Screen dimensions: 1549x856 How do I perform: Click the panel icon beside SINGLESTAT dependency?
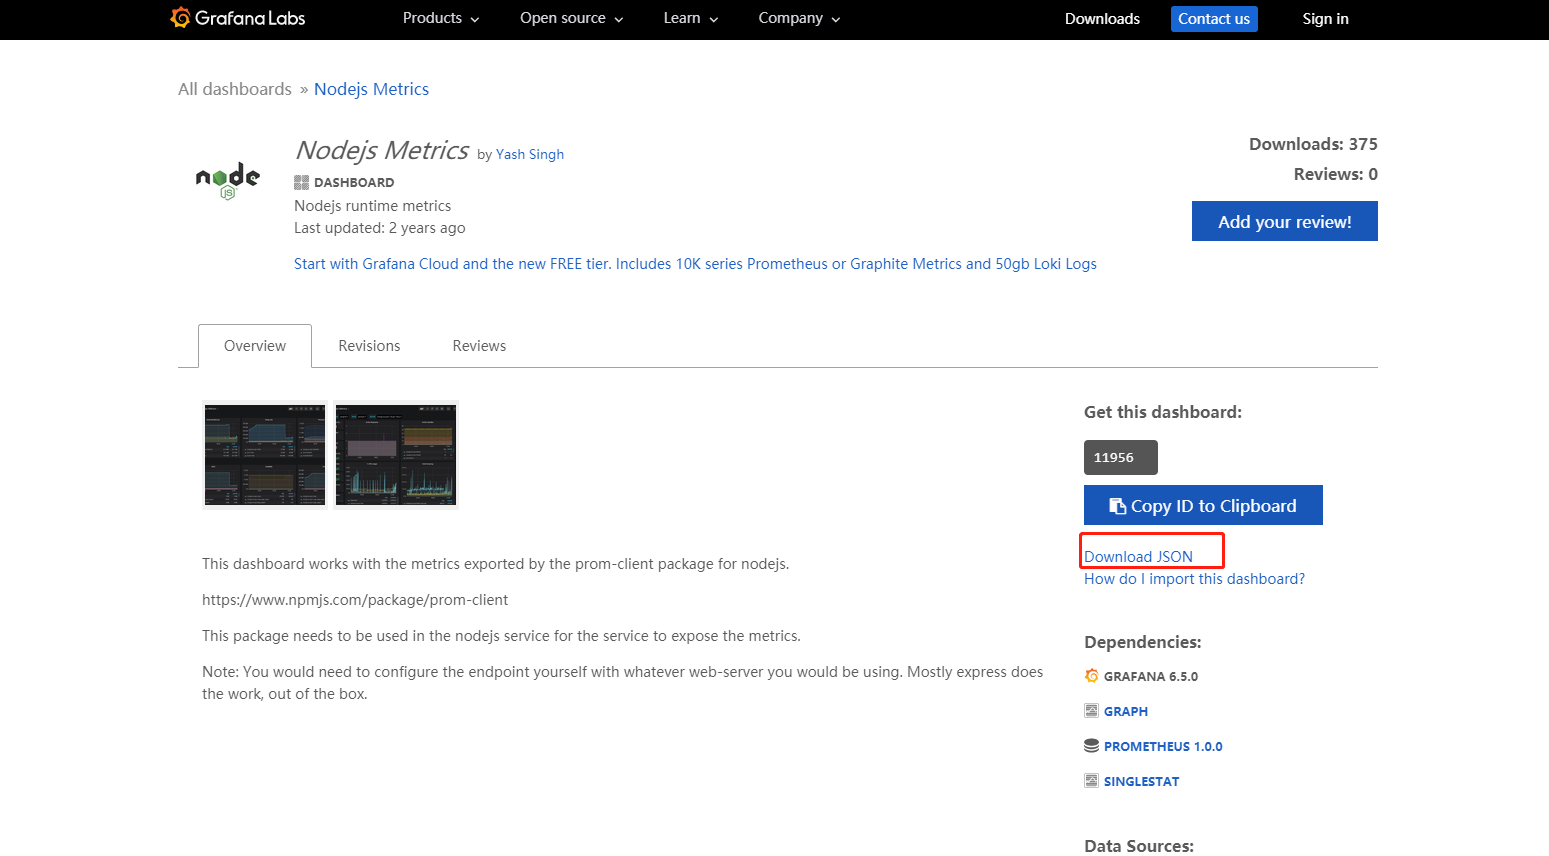point(1091,781)
